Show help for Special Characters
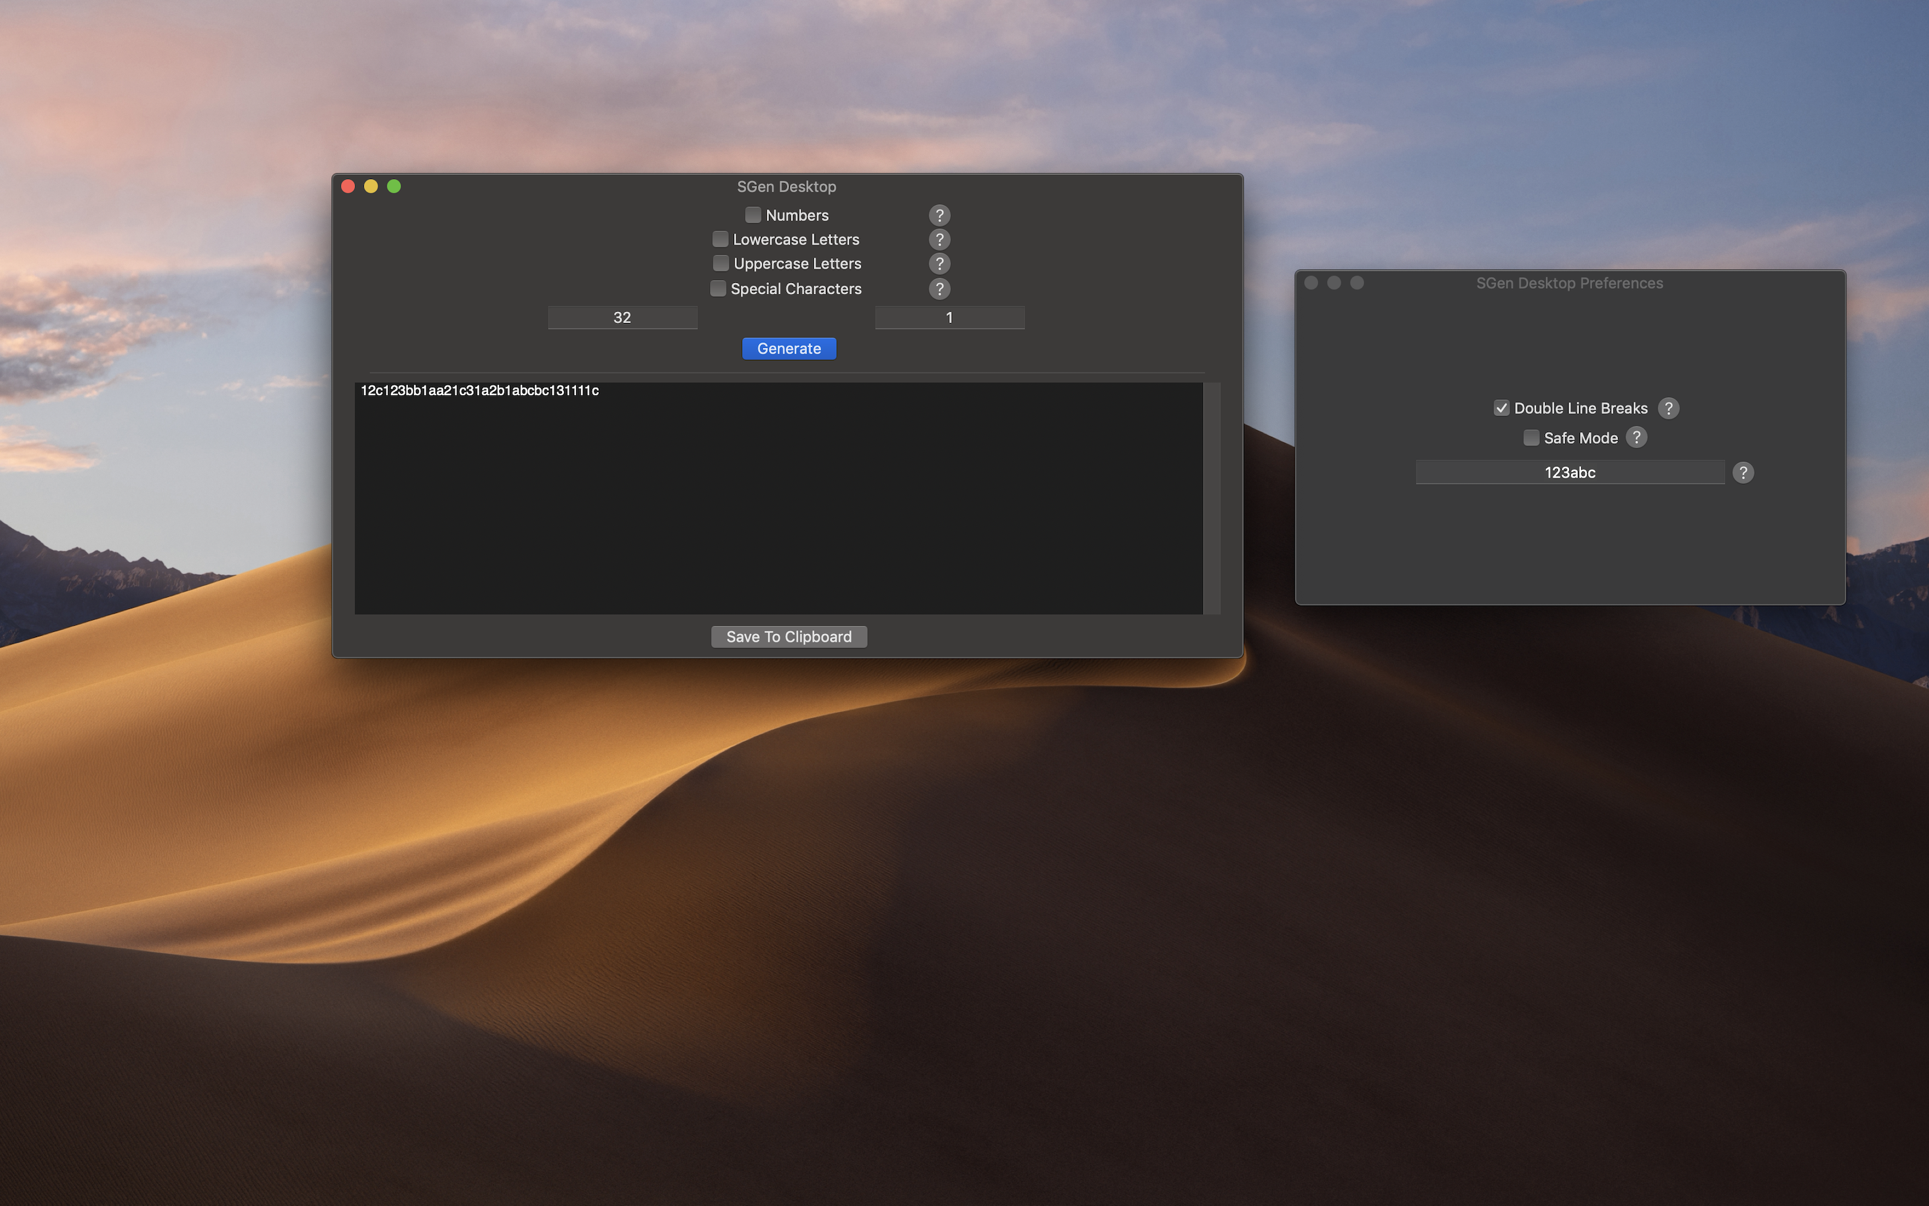 point(938,288)
